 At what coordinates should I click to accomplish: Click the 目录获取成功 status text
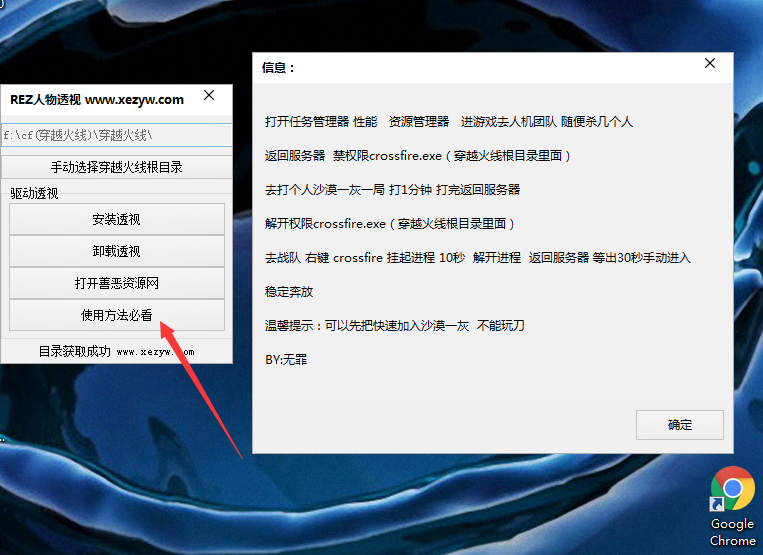point(75,352)
